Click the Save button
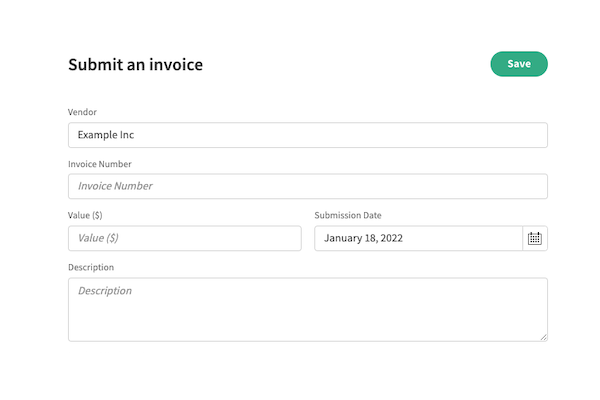 tap(519, 64)
